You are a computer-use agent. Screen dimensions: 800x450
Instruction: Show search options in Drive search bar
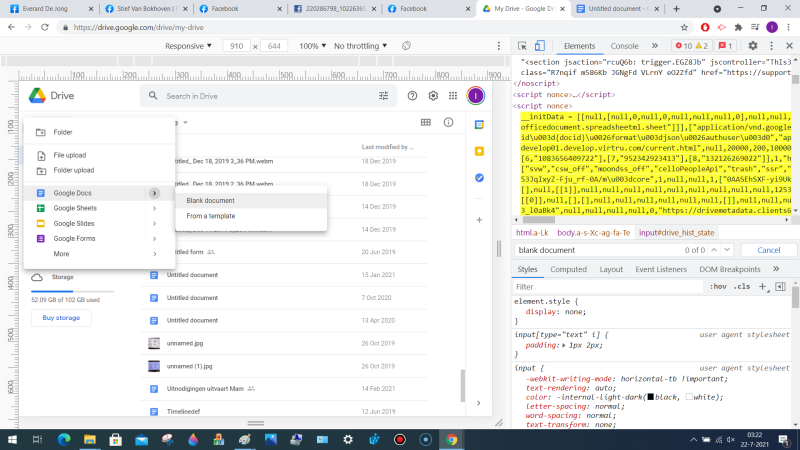383,96
